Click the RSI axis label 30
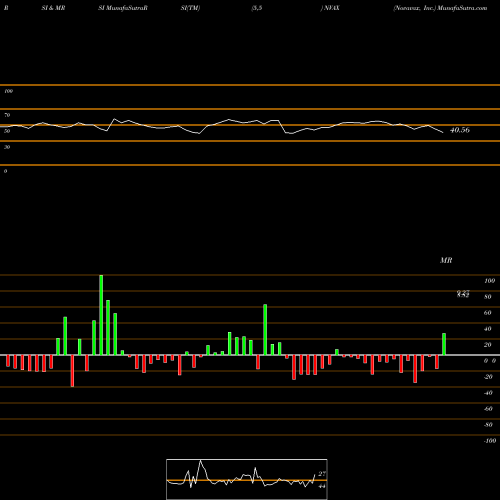The image size is (500, 500). [x=7, y=147]
